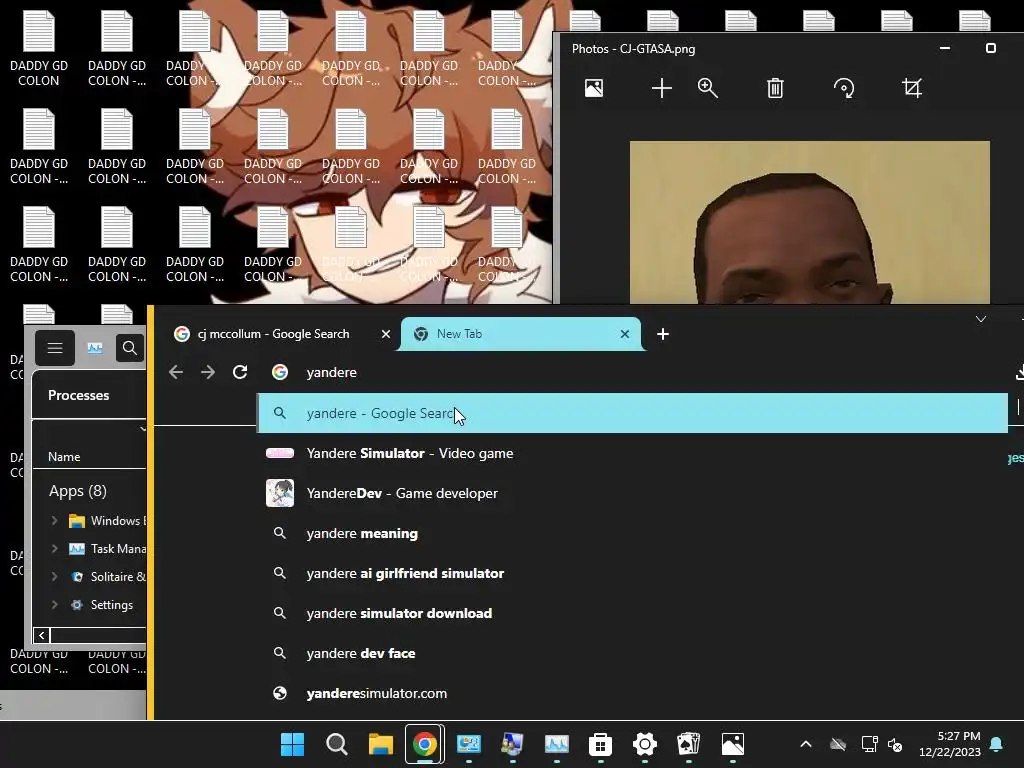Open the notification bell

(997, 744)
